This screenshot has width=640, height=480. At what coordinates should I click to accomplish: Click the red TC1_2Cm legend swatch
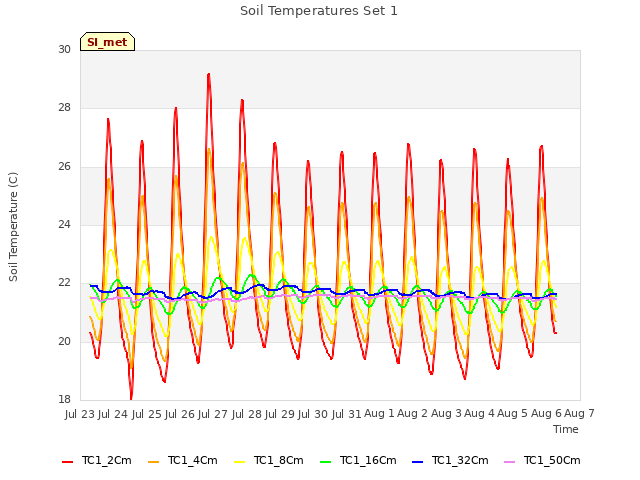(67, 462)
